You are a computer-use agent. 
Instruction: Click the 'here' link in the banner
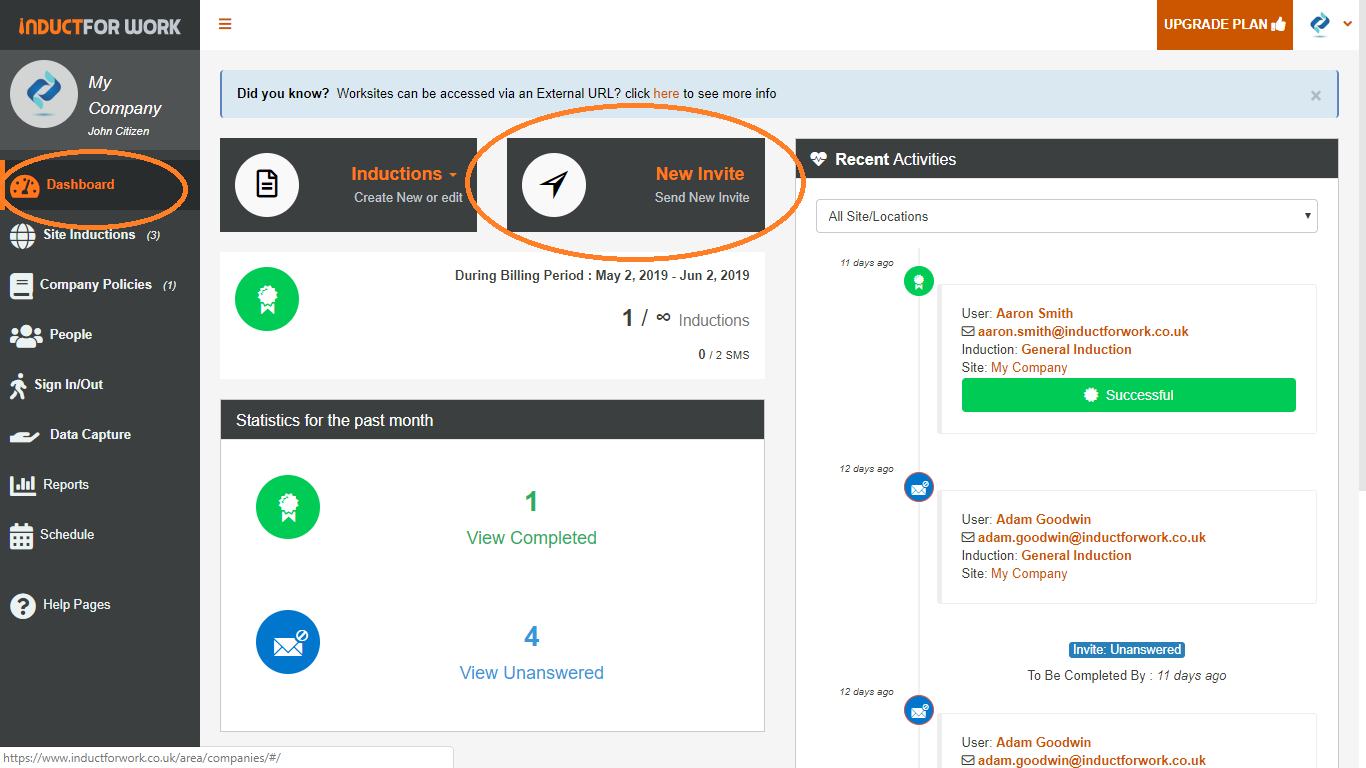[666, 93]
